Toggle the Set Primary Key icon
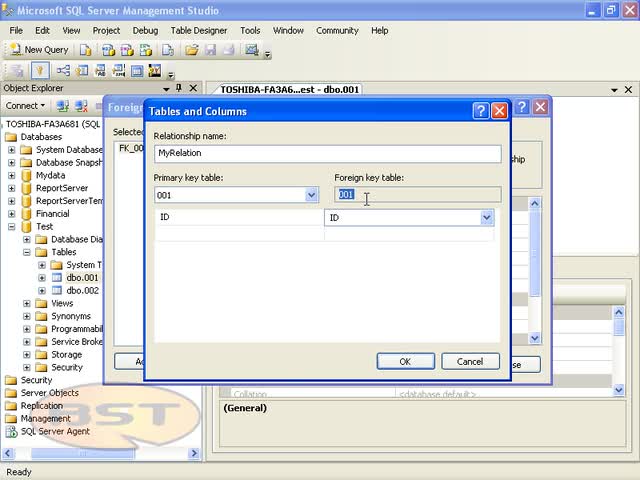Viewport: 640px width, 480px height. pyautogui.click(x=40, y=71)
